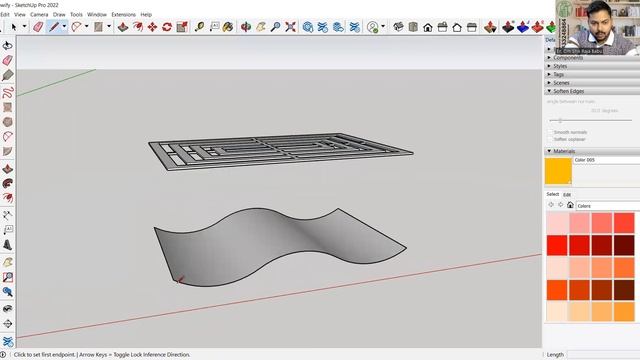
Task: Switch to materials Edit tab
Action: tap(567, 195)
